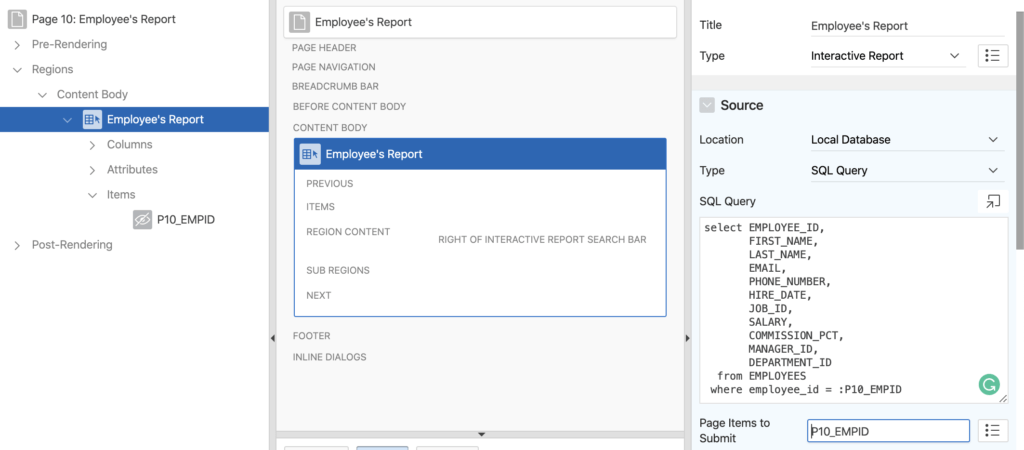Click the green Grammarly icon in SQL editor
Viewport: 1024px width, 450px height.
pyautogui.click(x=989, y=385)
